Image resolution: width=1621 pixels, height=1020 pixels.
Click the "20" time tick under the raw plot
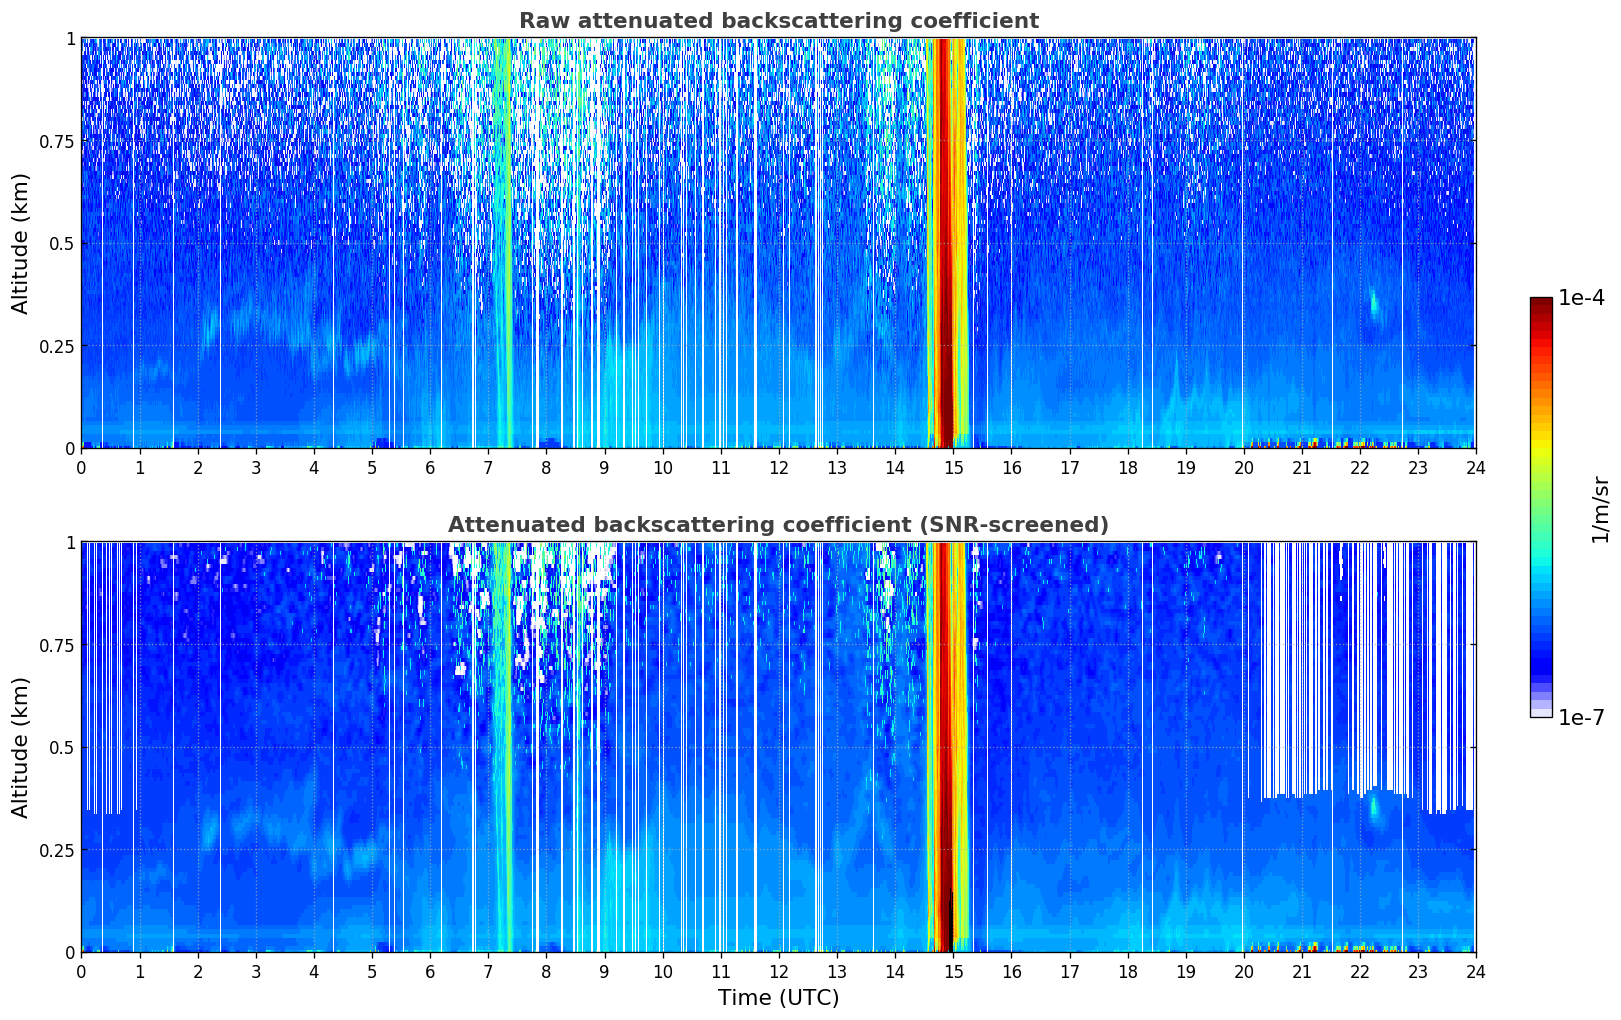(x=1244, y=468)
